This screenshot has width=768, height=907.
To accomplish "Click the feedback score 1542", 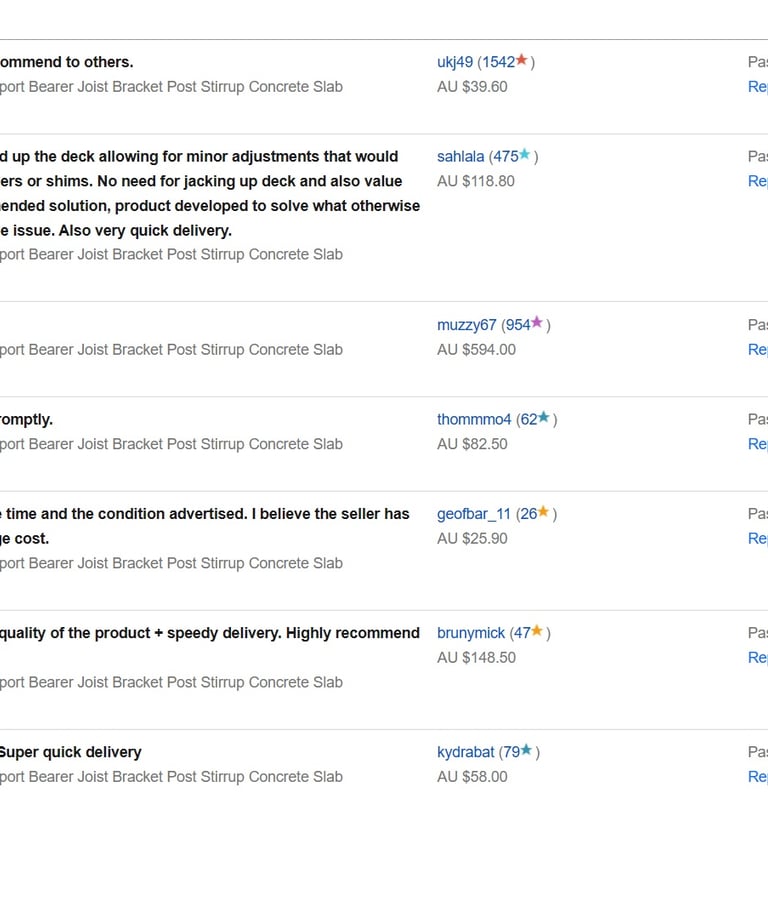I will [x=498, y=62].
